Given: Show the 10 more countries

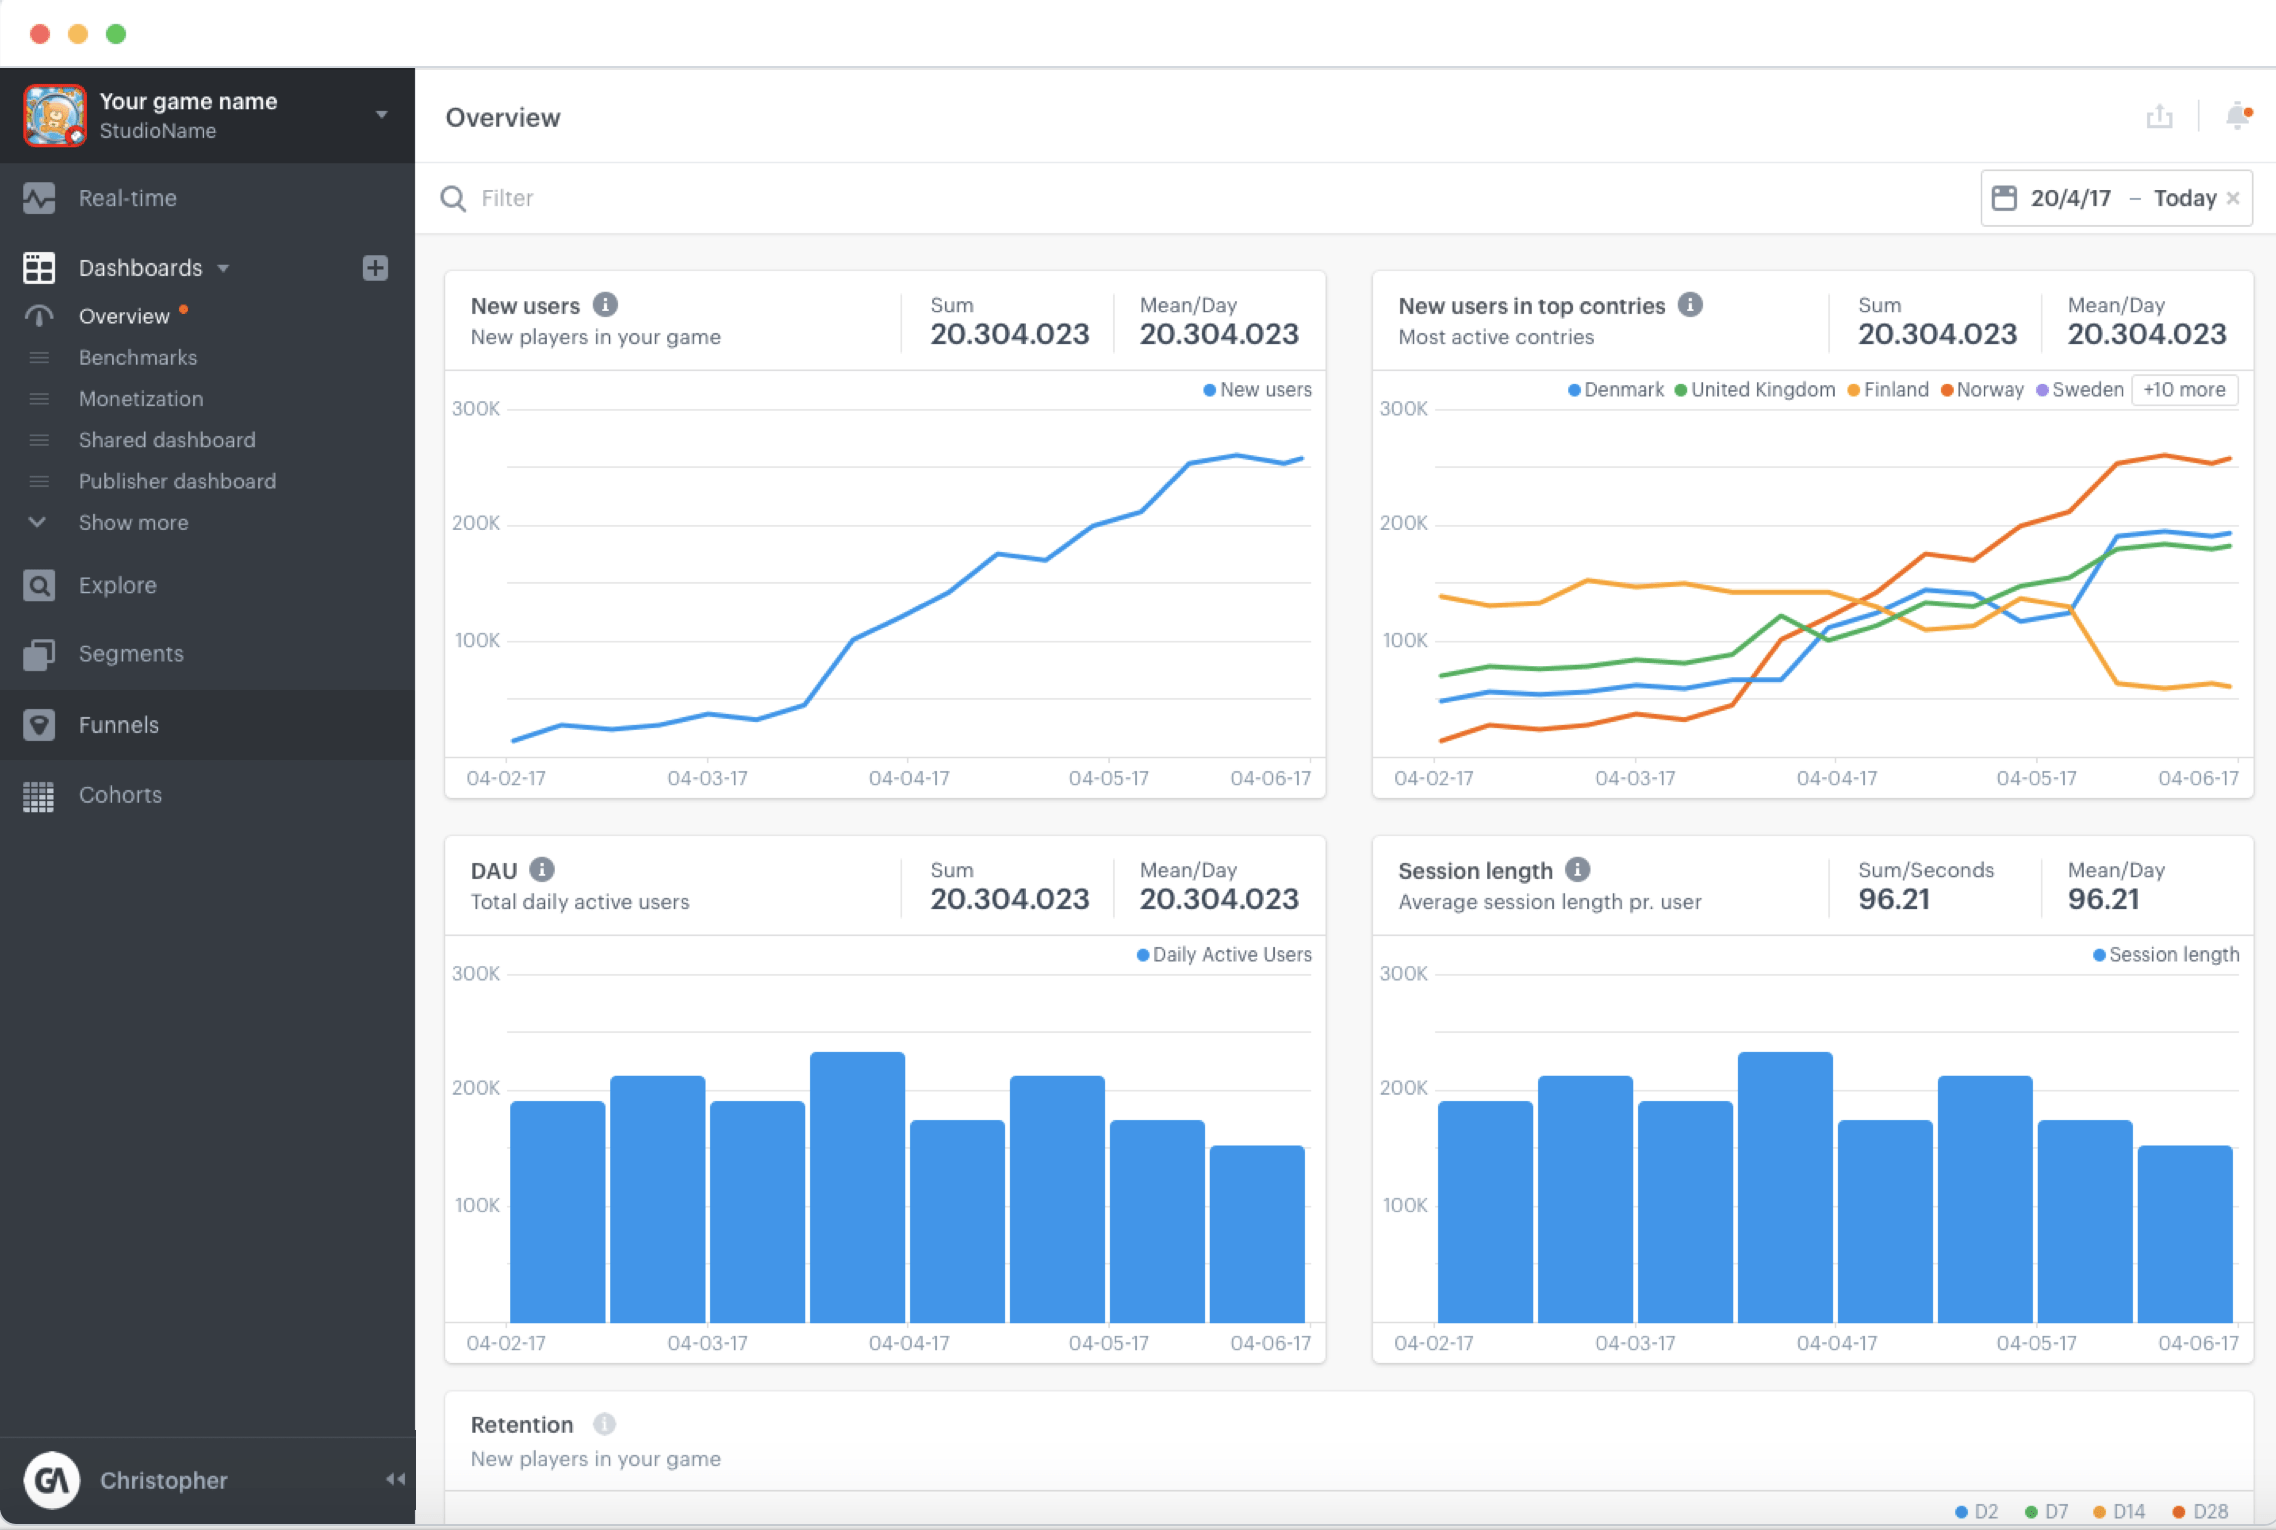Looking at the screenshot, I should [2185, 390].
